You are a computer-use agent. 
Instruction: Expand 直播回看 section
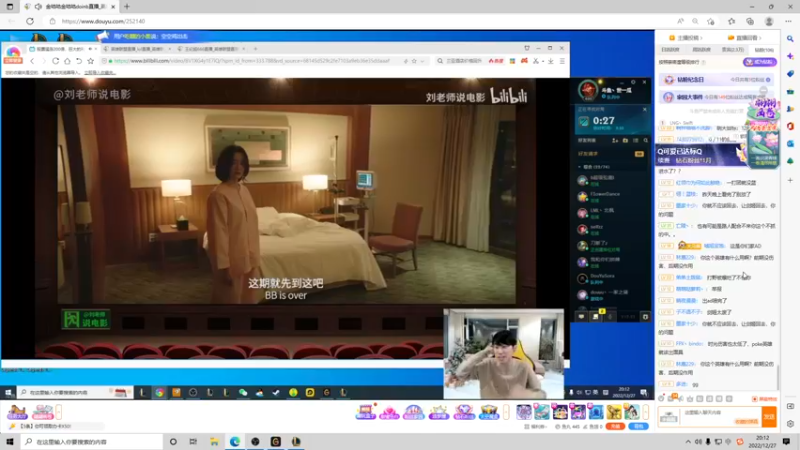pyautogui.click(x=745, y=38)
